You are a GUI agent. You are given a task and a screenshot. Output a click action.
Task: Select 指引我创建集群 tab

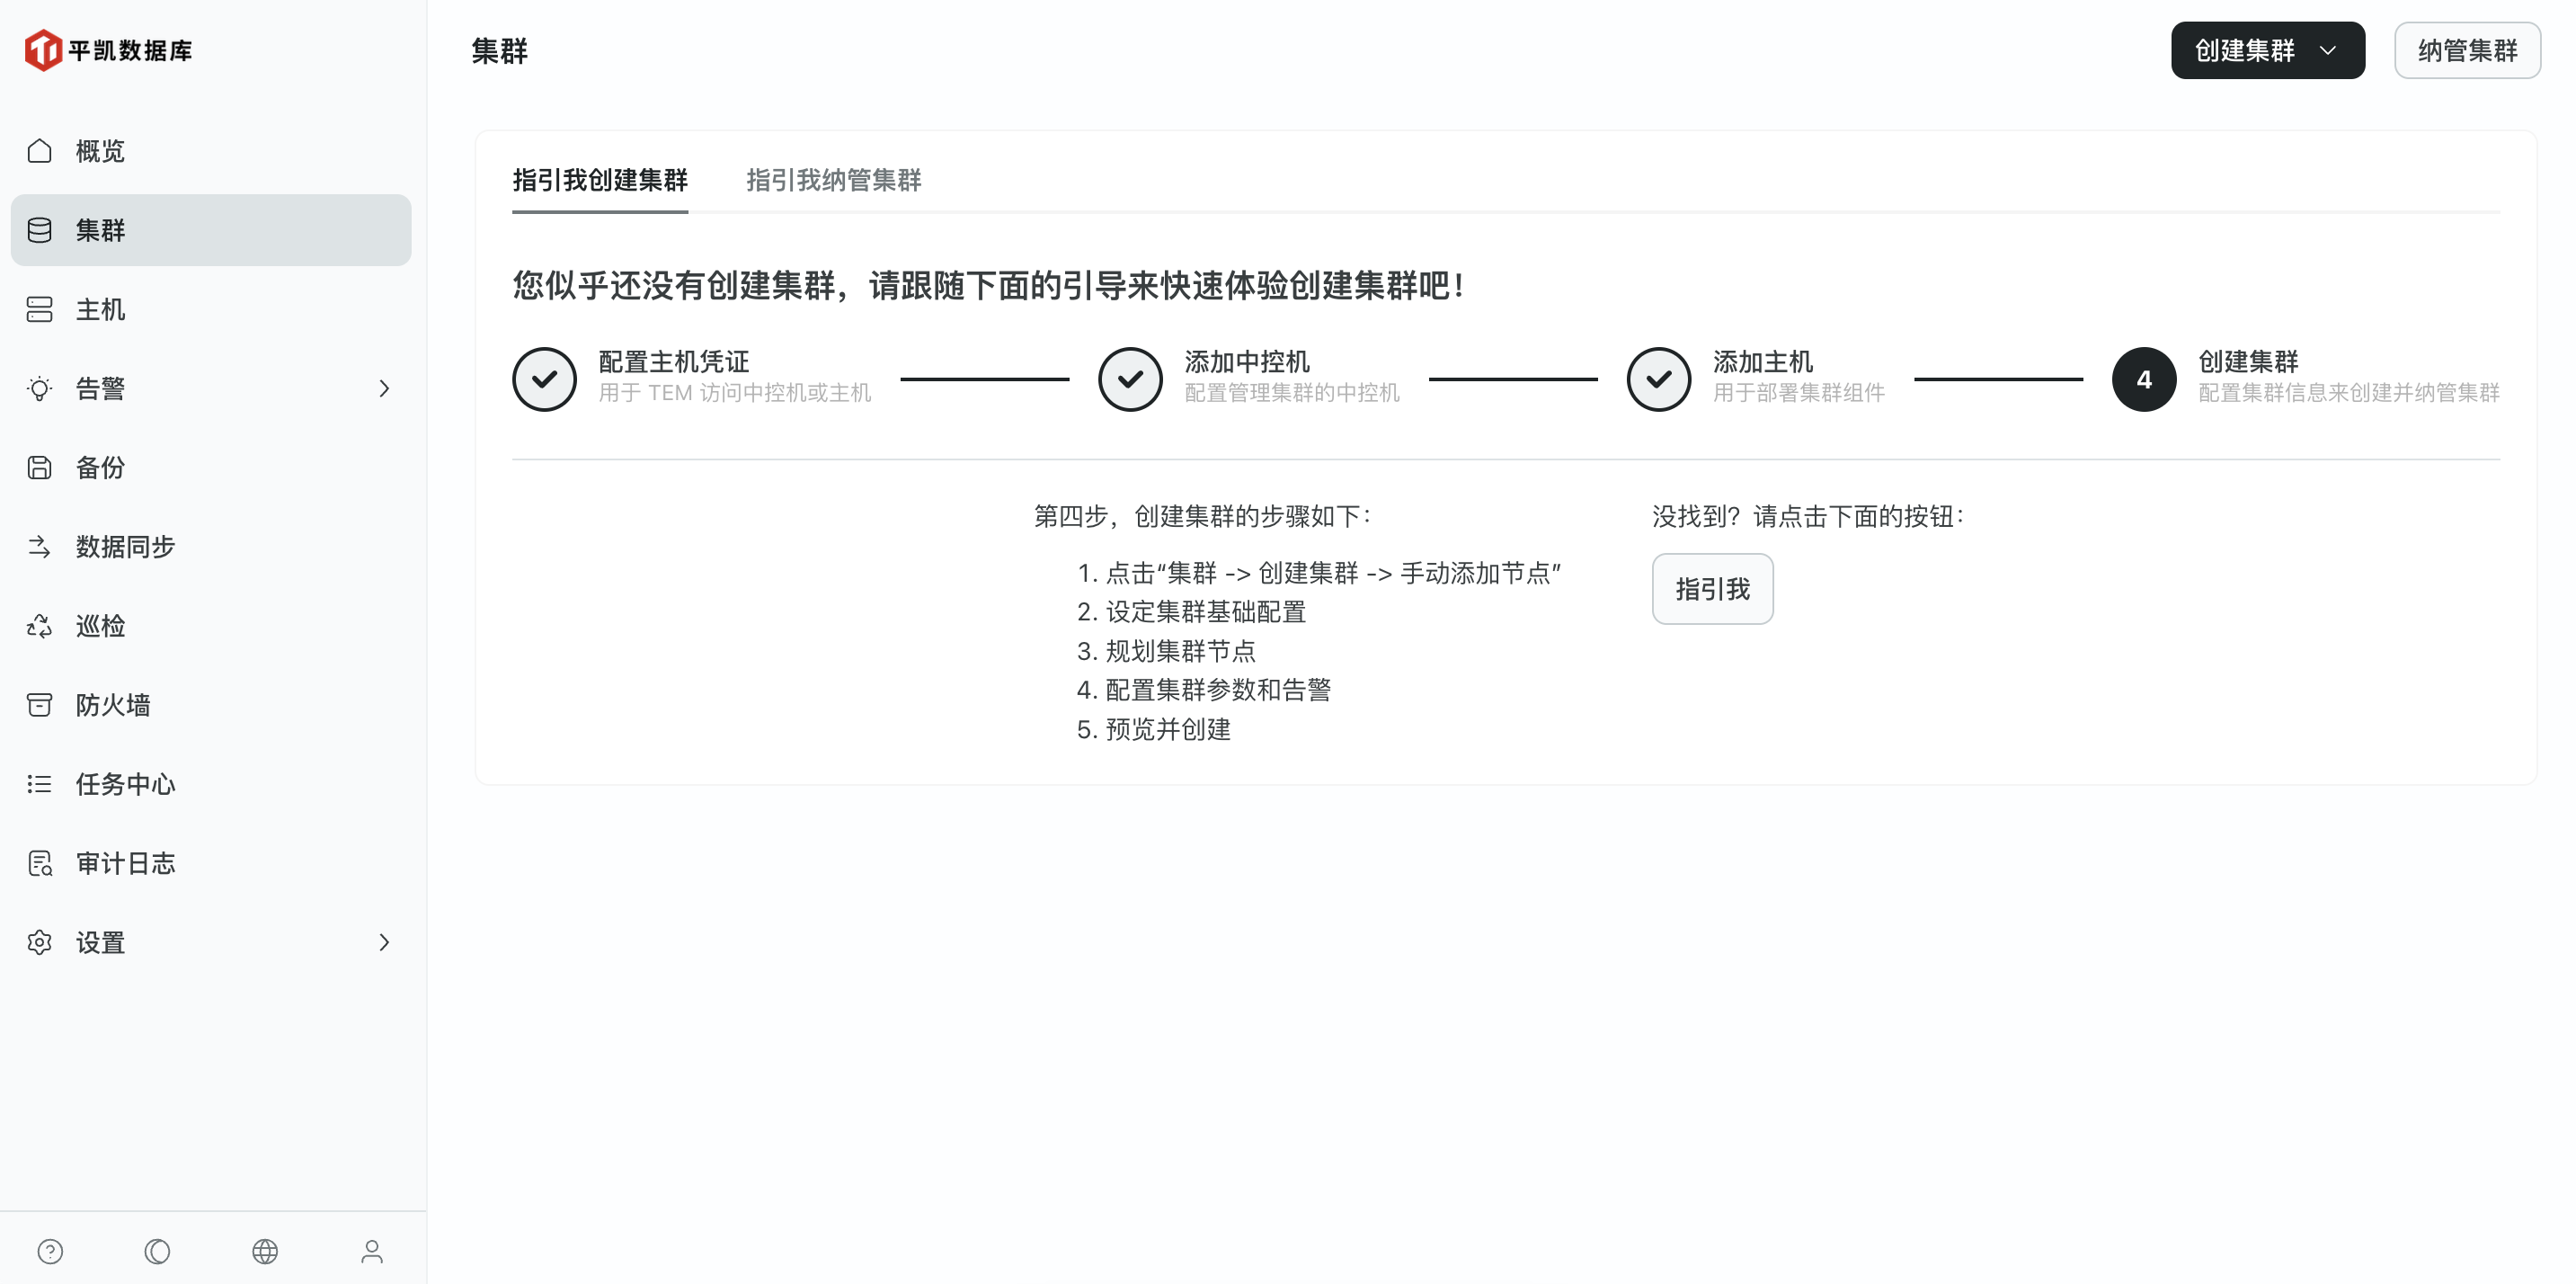point(600,180)
